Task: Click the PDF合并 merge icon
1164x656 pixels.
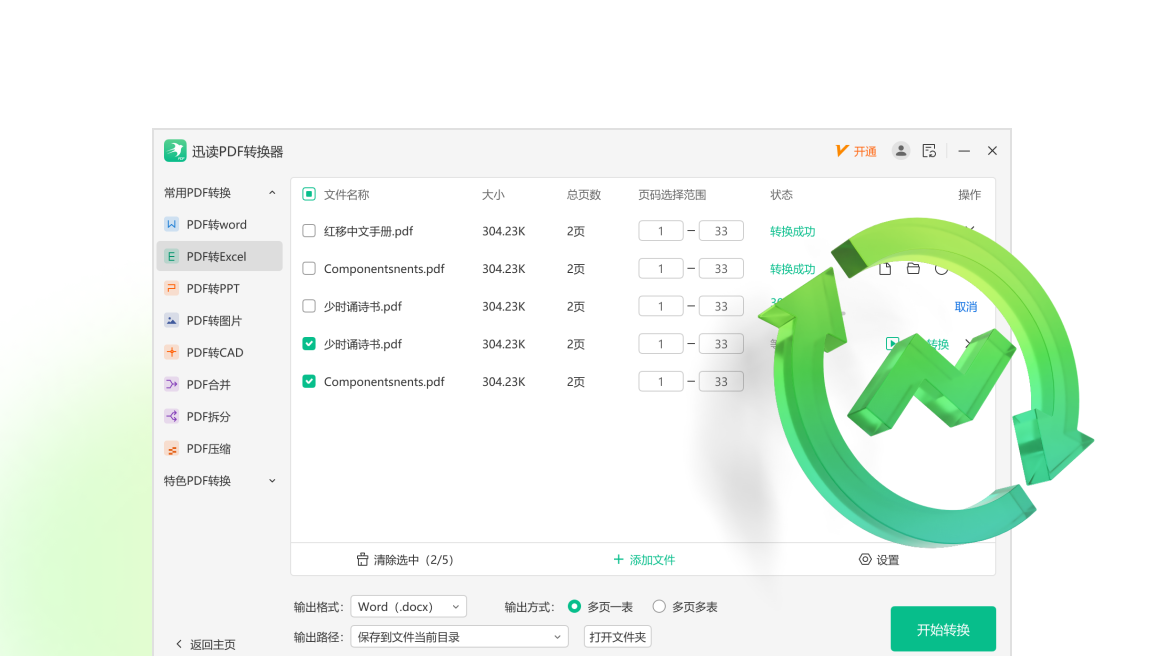Action: (x=171, y=384)
